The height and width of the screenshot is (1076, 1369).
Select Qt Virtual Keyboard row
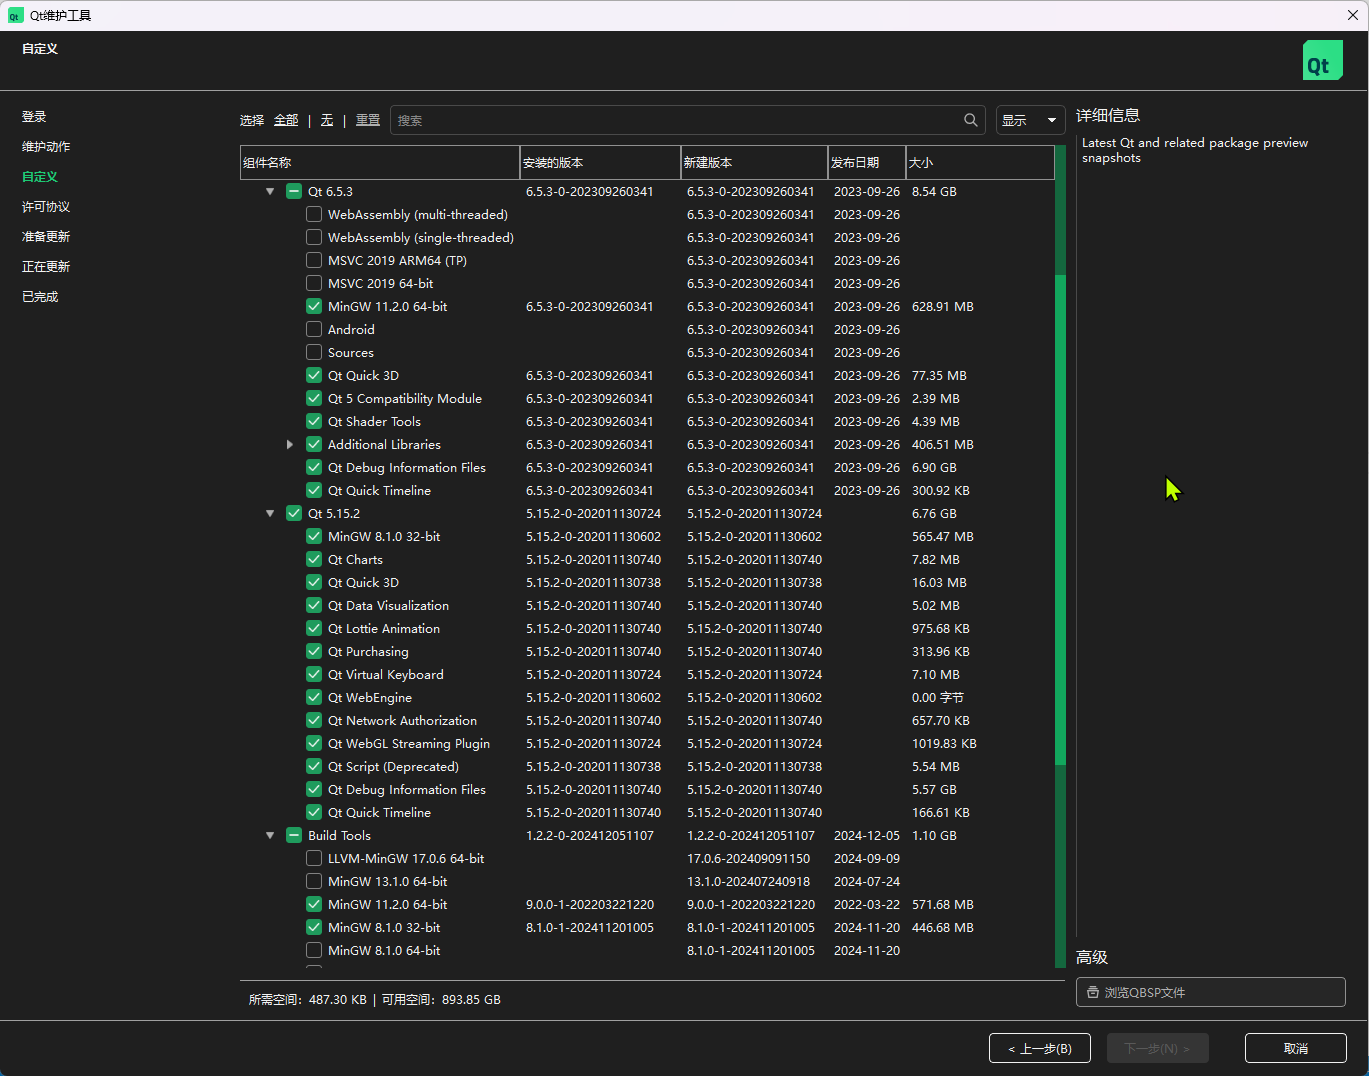(x=647, y=674)
